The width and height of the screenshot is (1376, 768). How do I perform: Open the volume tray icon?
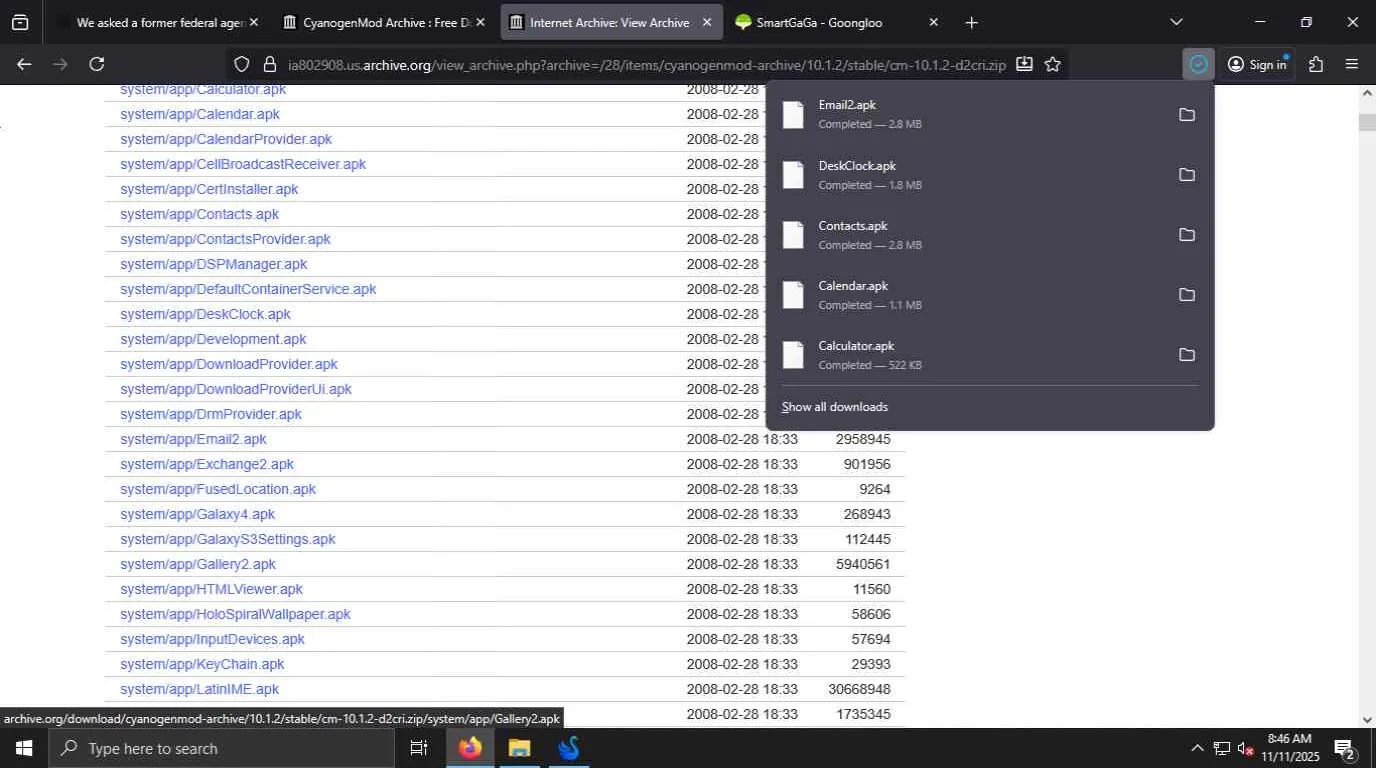(1245, 748)
